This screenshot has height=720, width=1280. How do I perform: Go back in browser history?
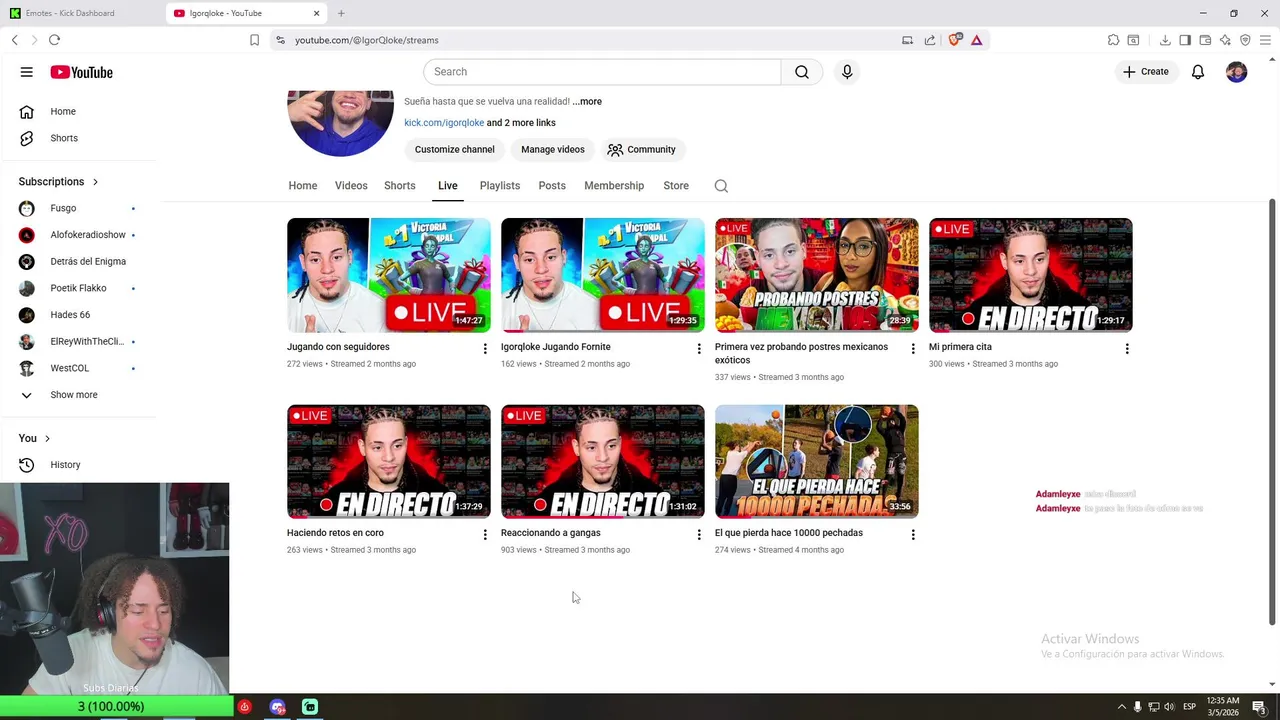[15, 40]
